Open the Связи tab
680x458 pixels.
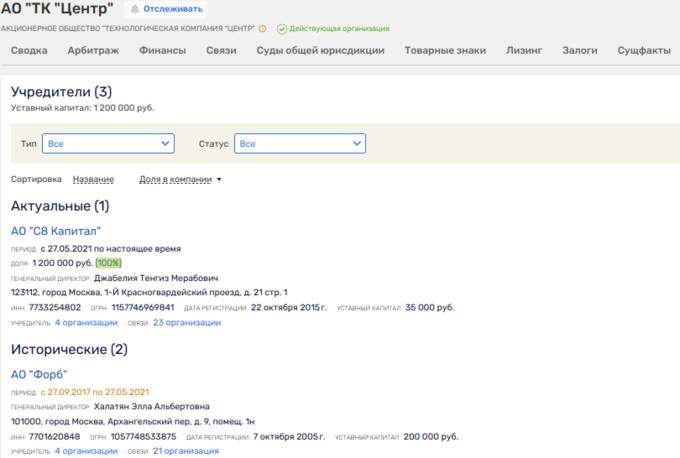(x=221, y=50)
